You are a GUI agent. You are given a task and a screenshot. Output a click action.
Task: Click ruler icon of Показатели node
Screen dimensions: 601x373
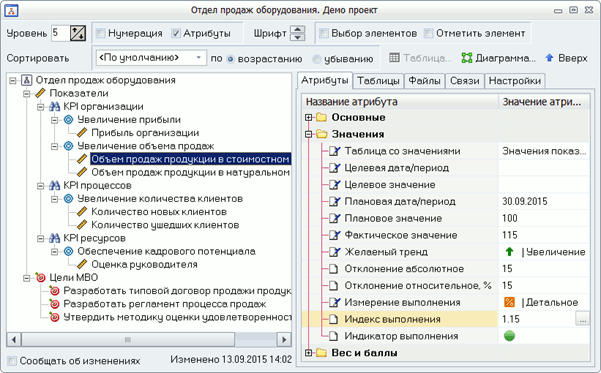coord(40,93)
